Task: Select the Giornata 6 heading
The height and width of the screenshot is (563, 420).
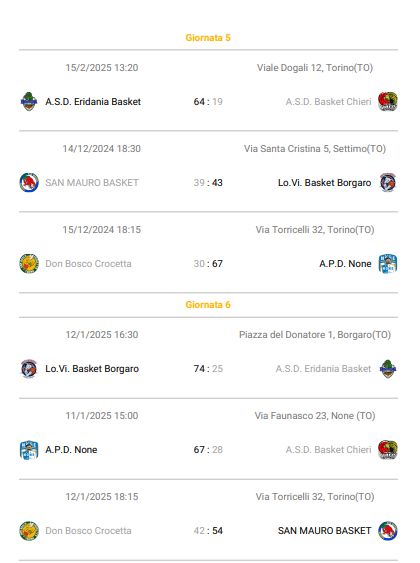Action: [208, 305]
